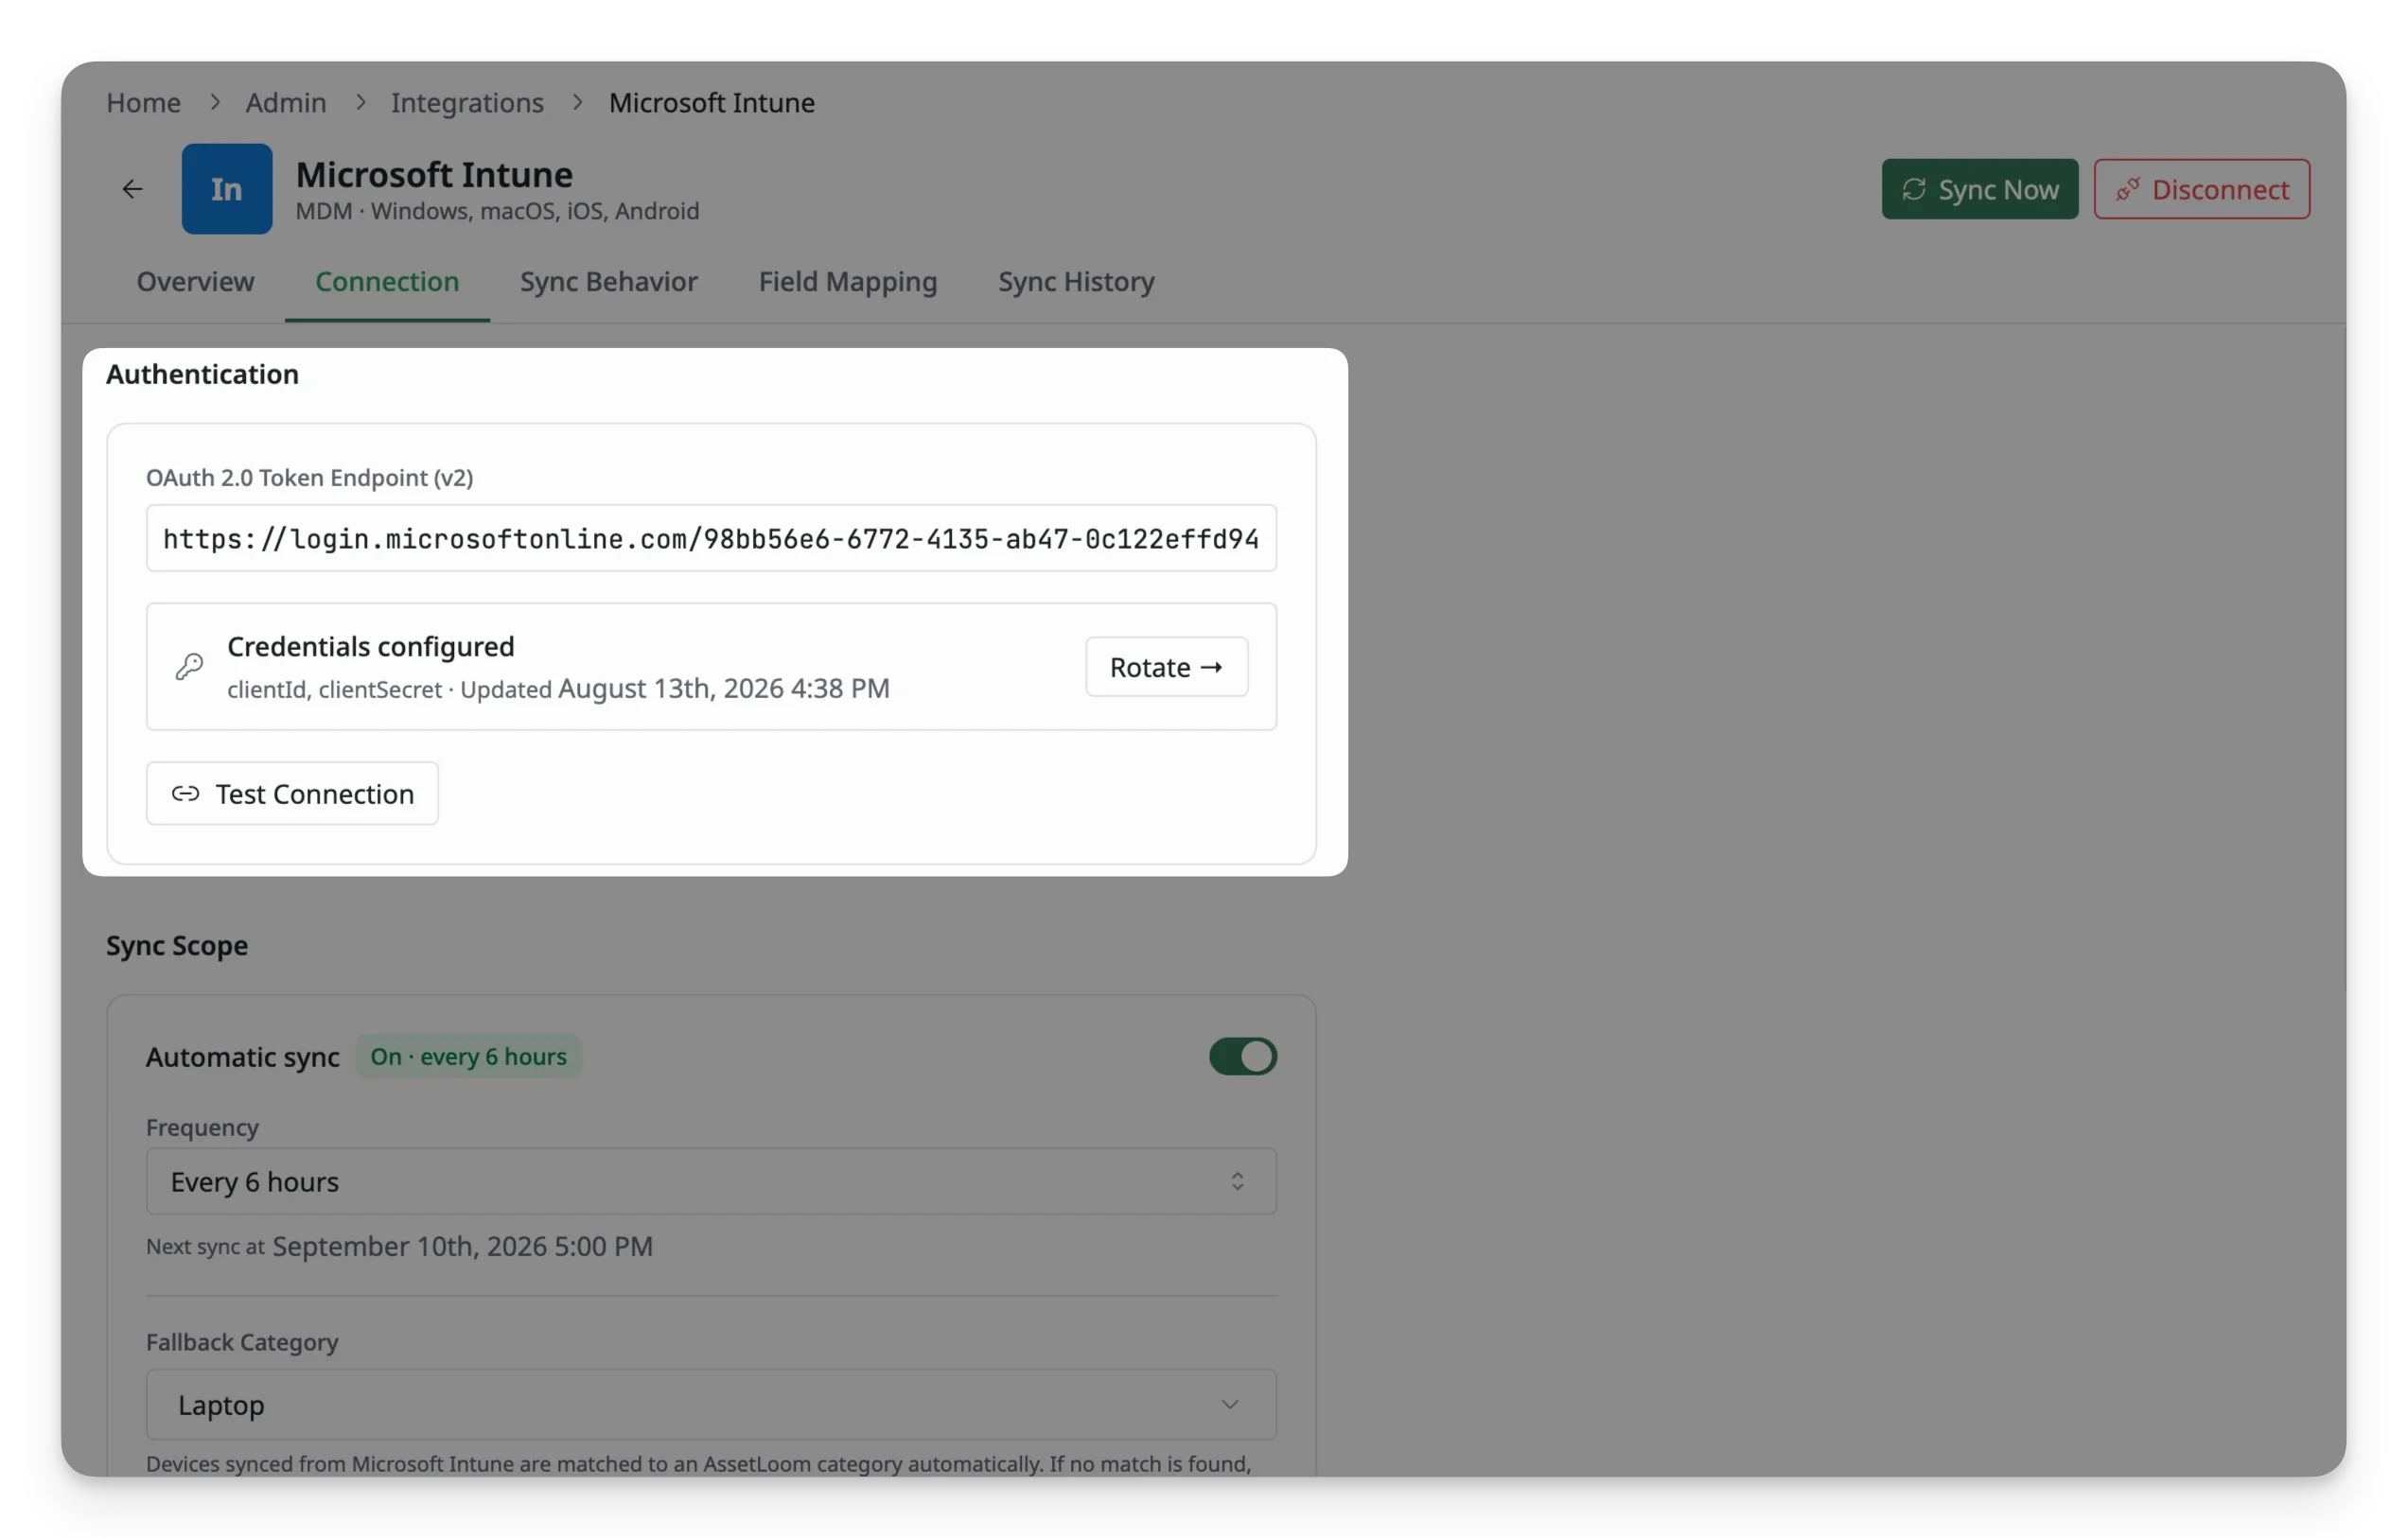Click the back arrow icon
This screenshot has width=2408, height=1538.
[132, 189]
